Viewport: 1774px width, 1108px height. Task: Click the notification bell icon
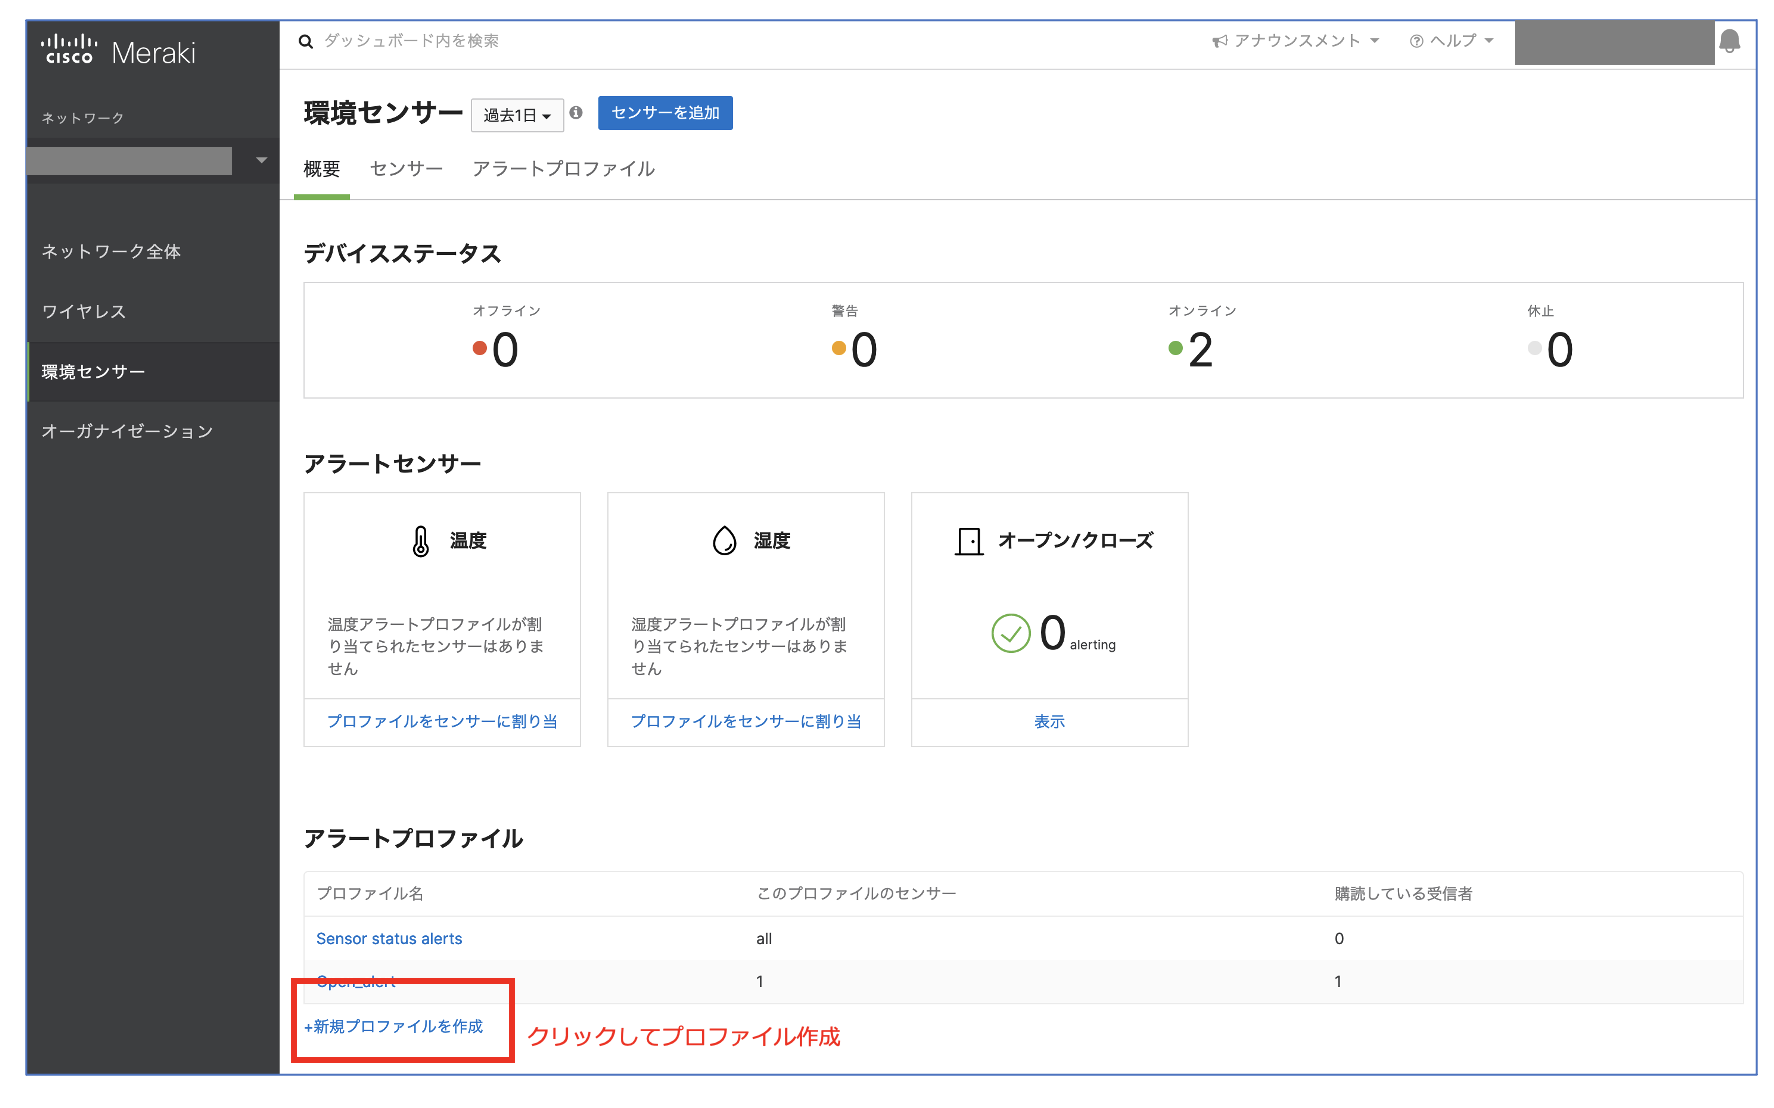[x=1732, y=41]
